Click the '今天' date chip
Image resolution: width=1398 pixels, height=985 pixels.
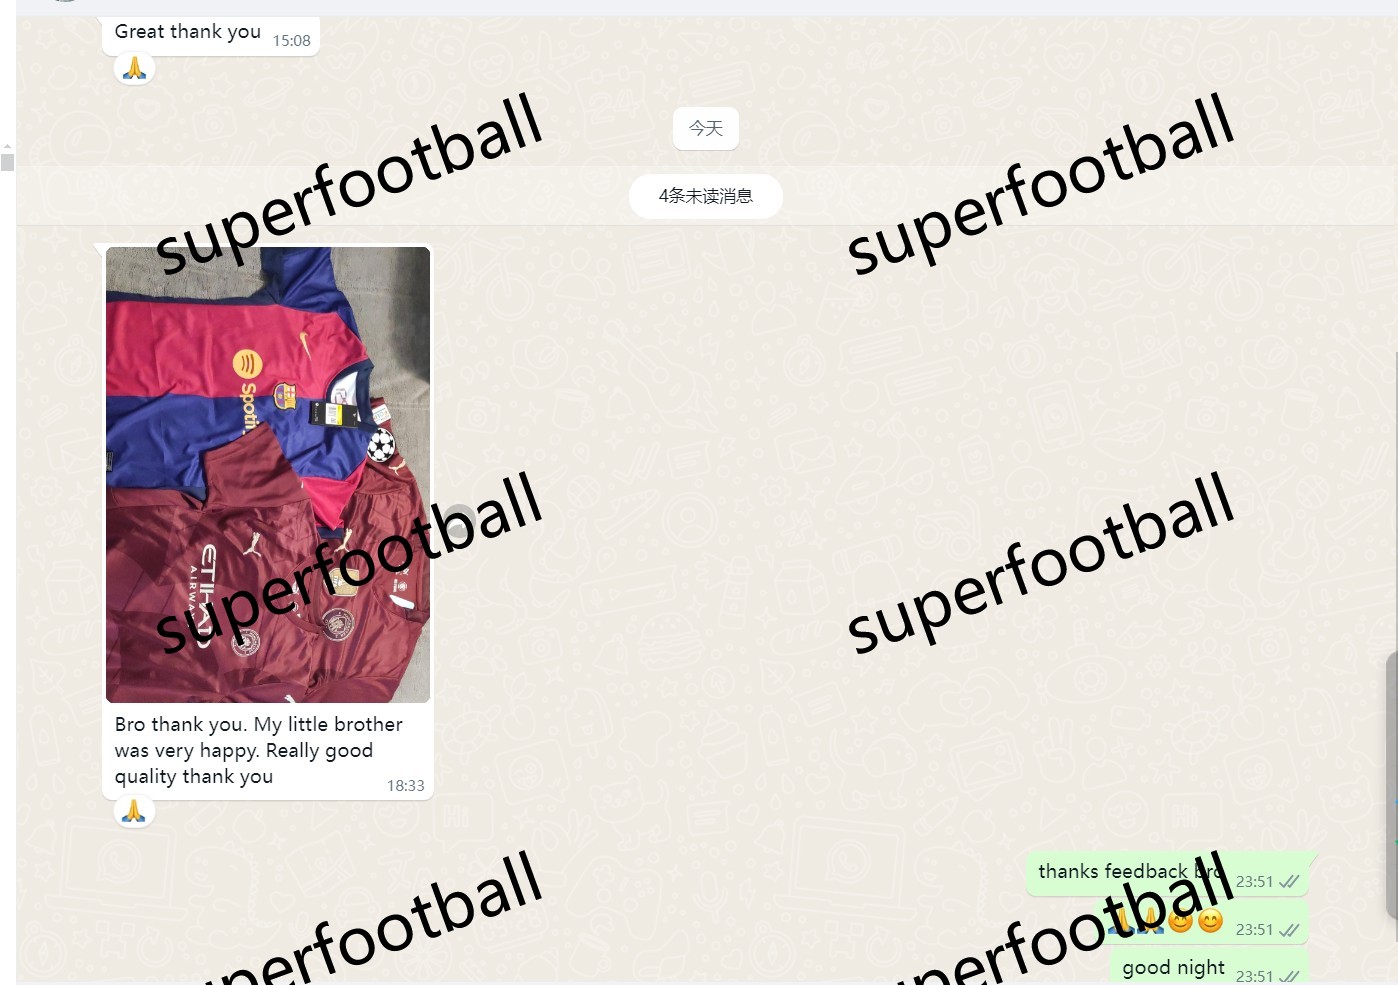point(705,128)
